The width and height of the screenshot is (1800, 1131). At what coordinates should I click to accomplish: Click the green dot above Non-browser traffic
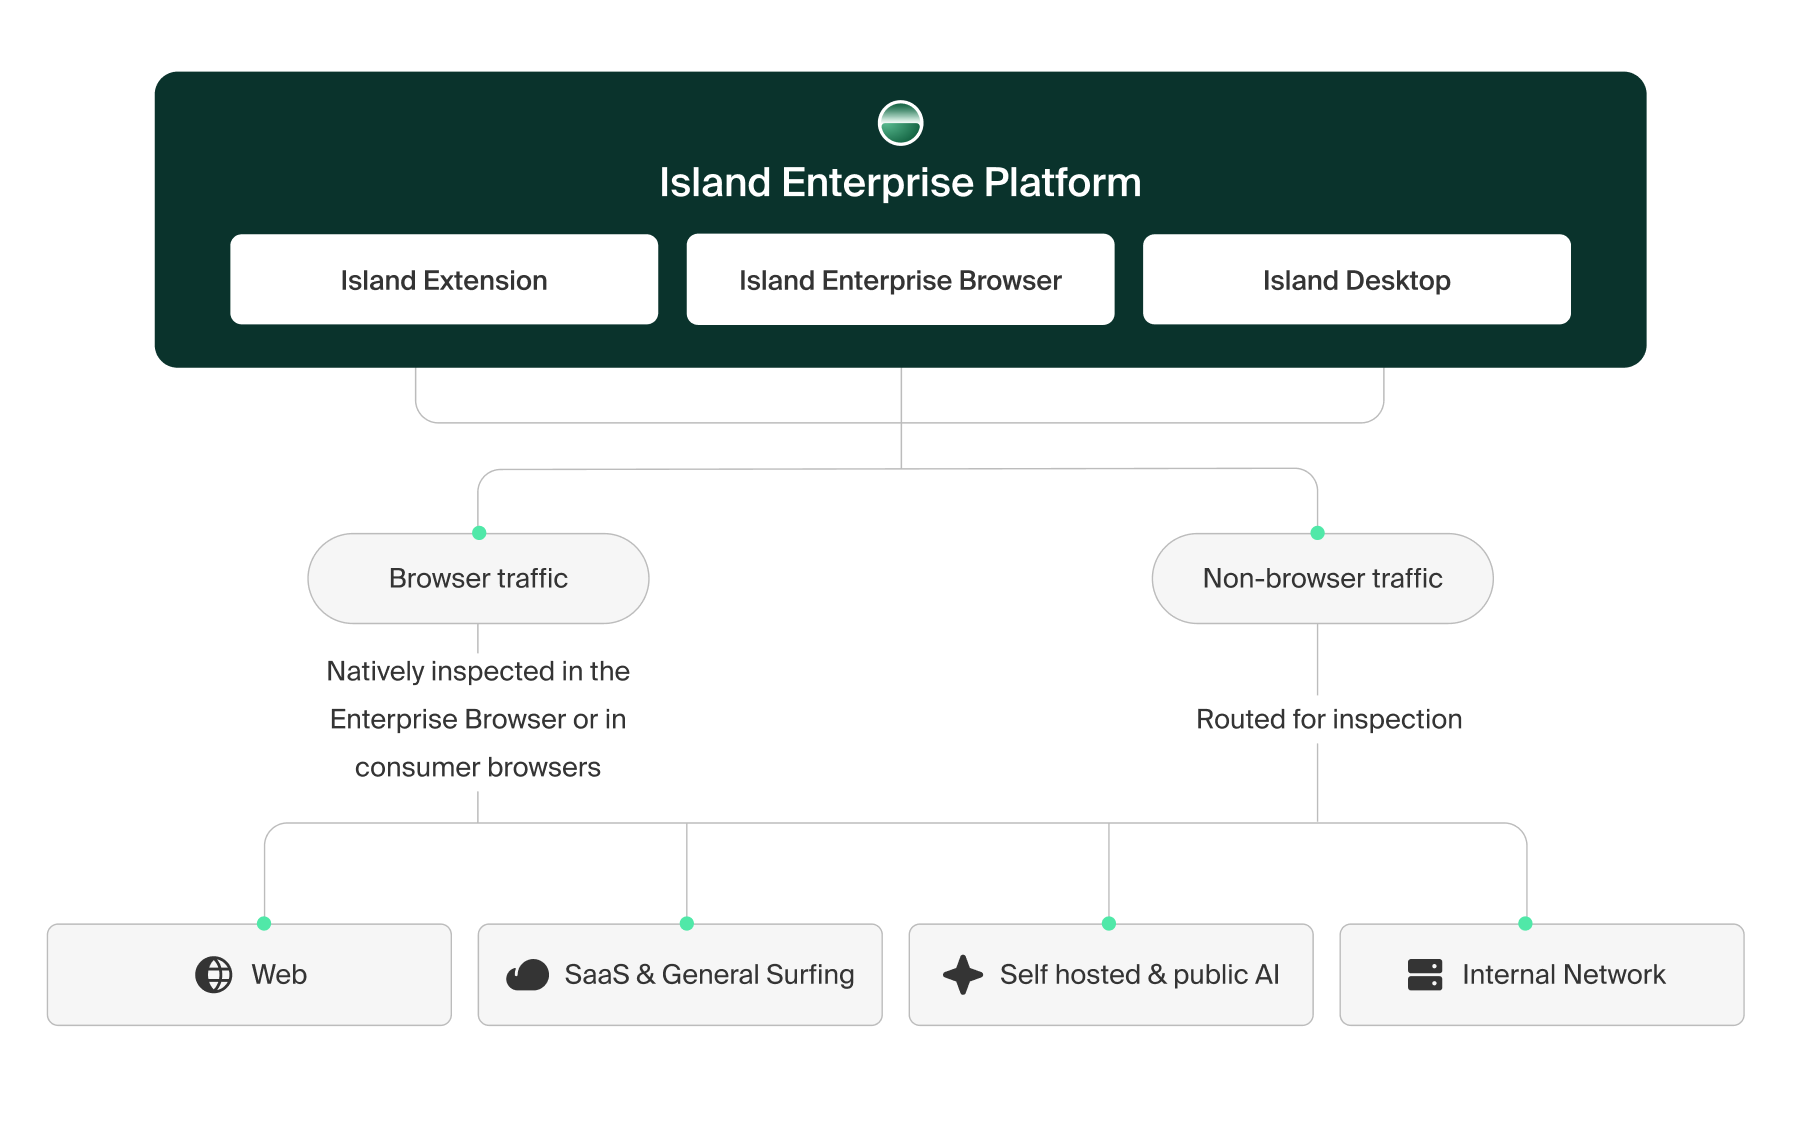1317,532
